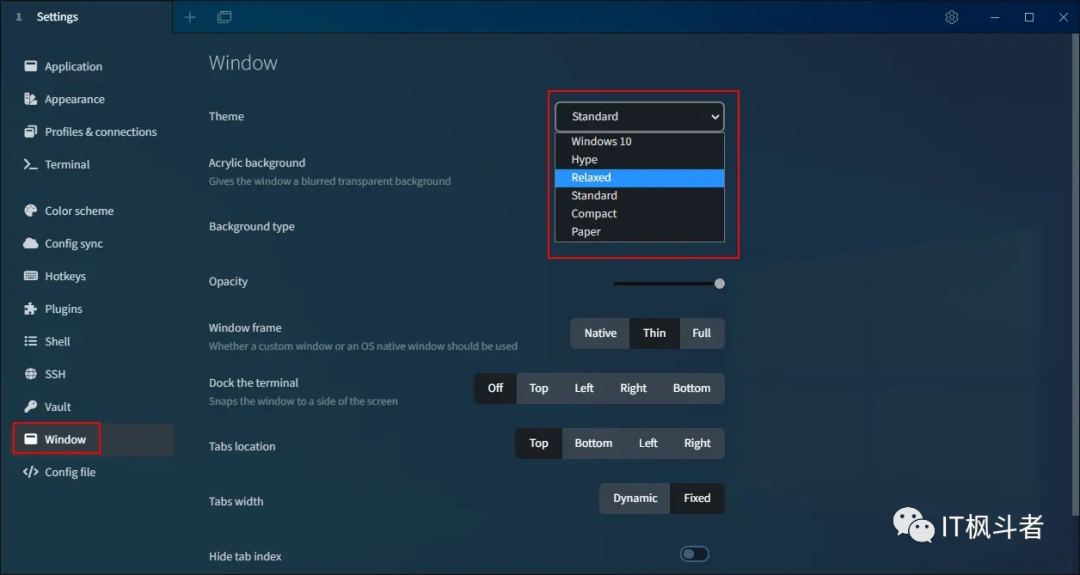Click the Shell list icon
This screenshot has width=1080, height=575.
click(x=30, y=342)
